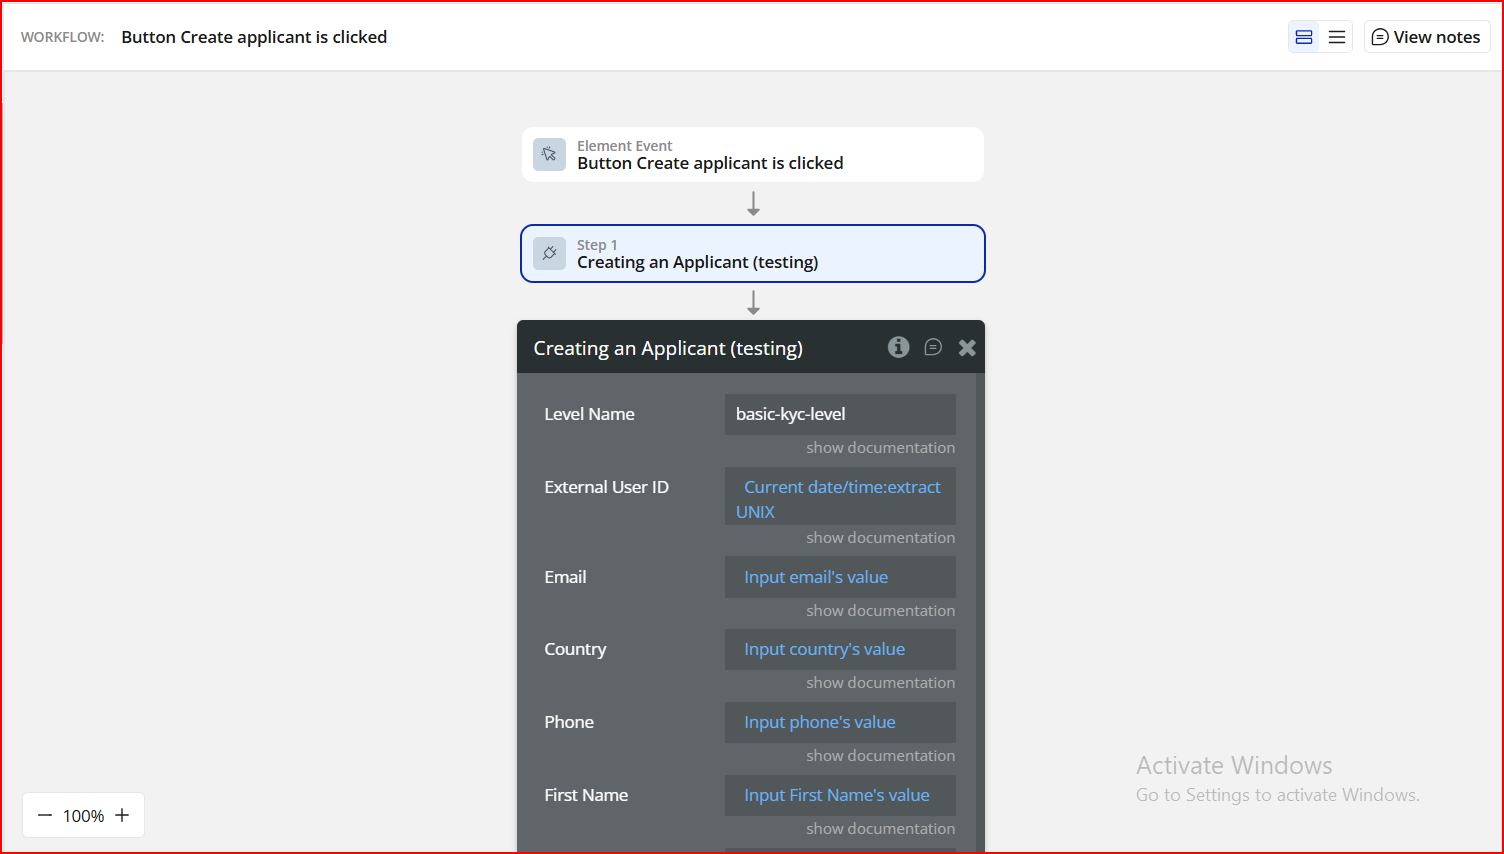The image size is (1504, 854).
Task: Edit the Input country's value expression
Action: click(x=824, y=649)
